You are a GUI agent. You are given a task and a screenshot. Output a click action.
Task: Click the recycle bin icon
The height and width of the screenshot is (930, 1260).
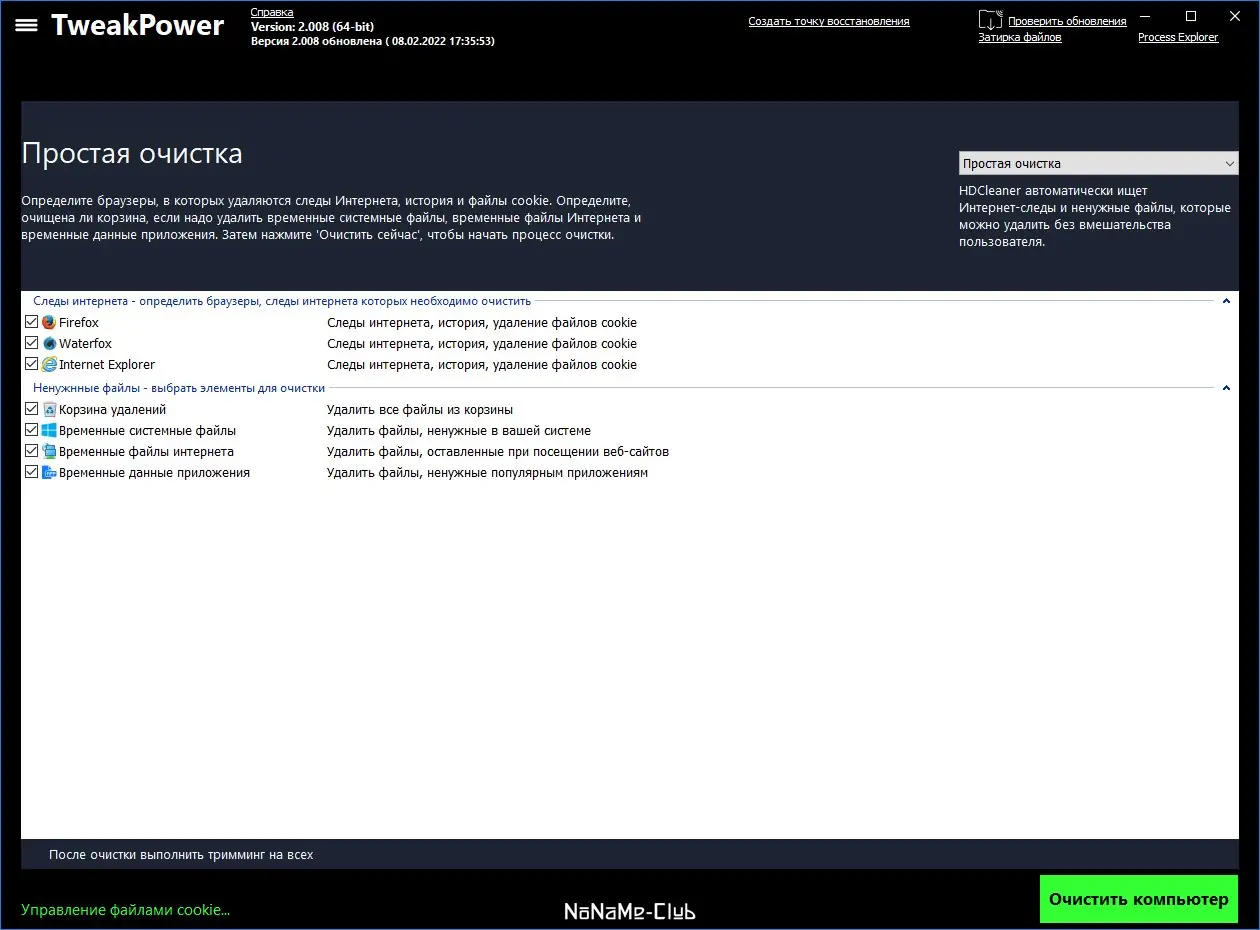pyautogui.click(x=49, y=409)
